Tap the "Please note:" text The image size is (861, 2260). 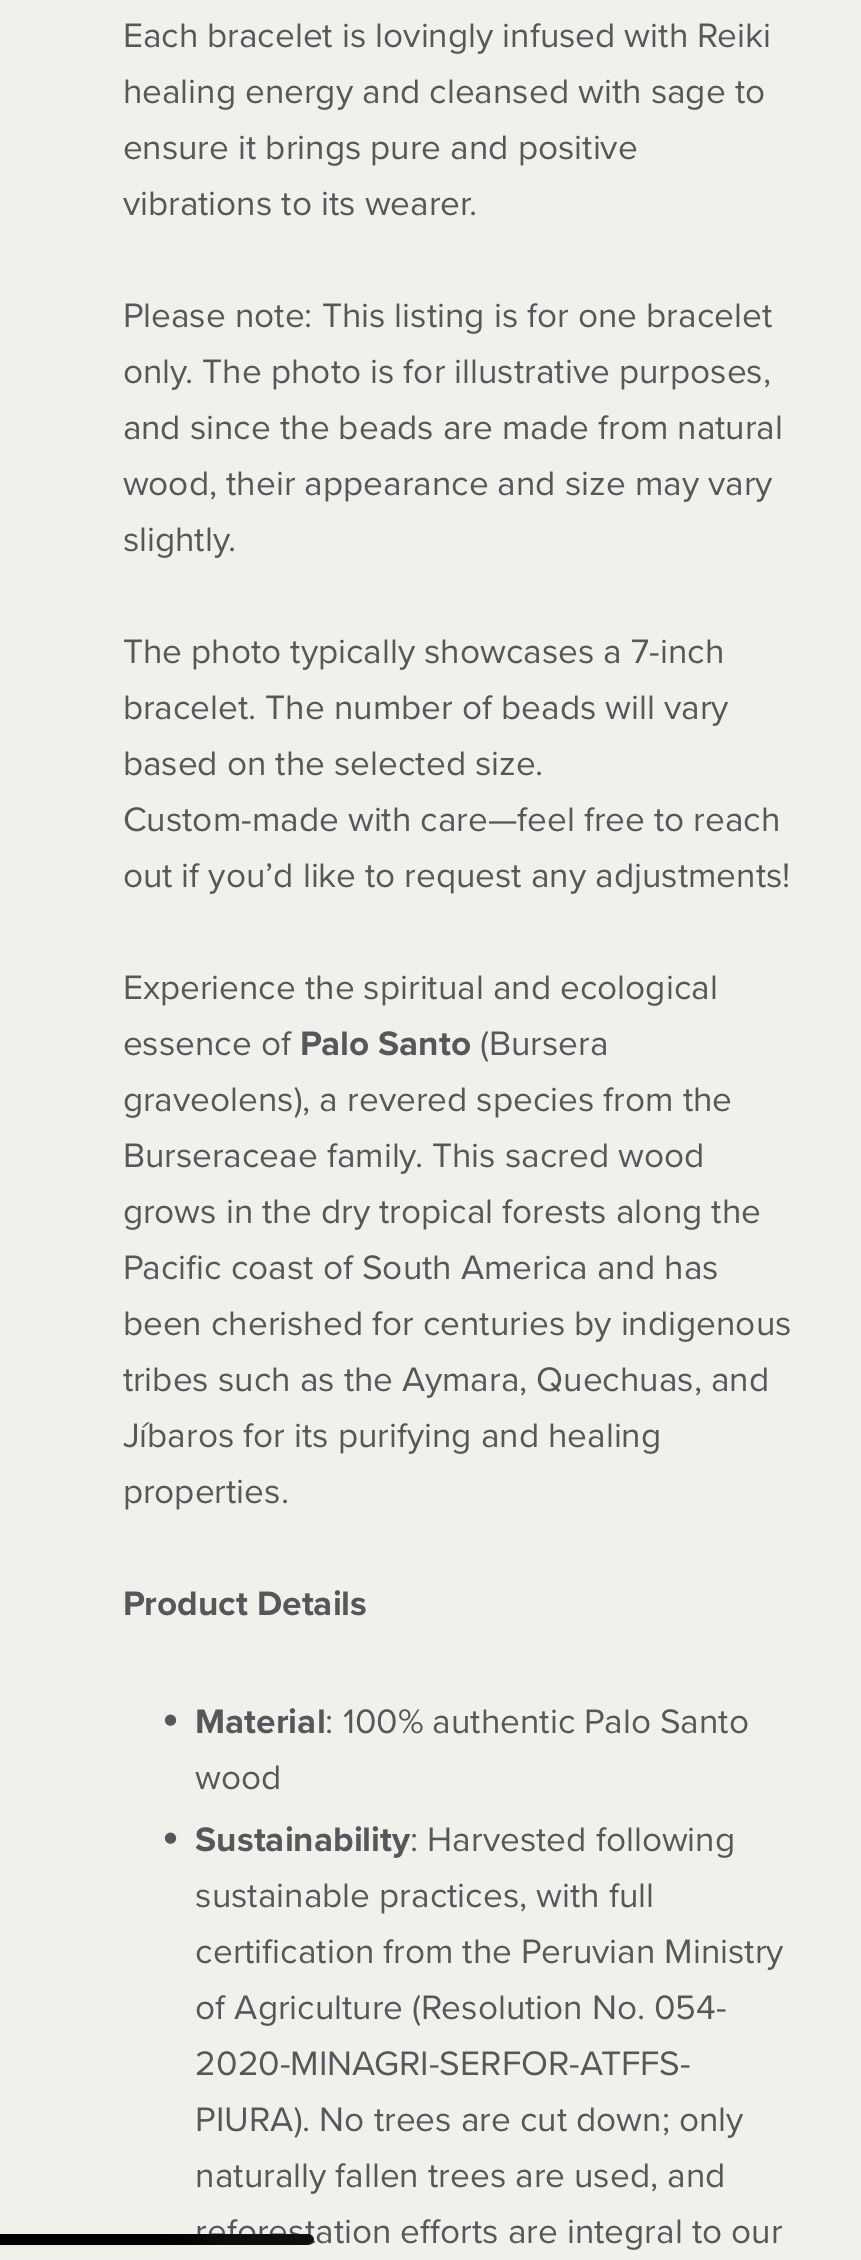tap(217, 316)
